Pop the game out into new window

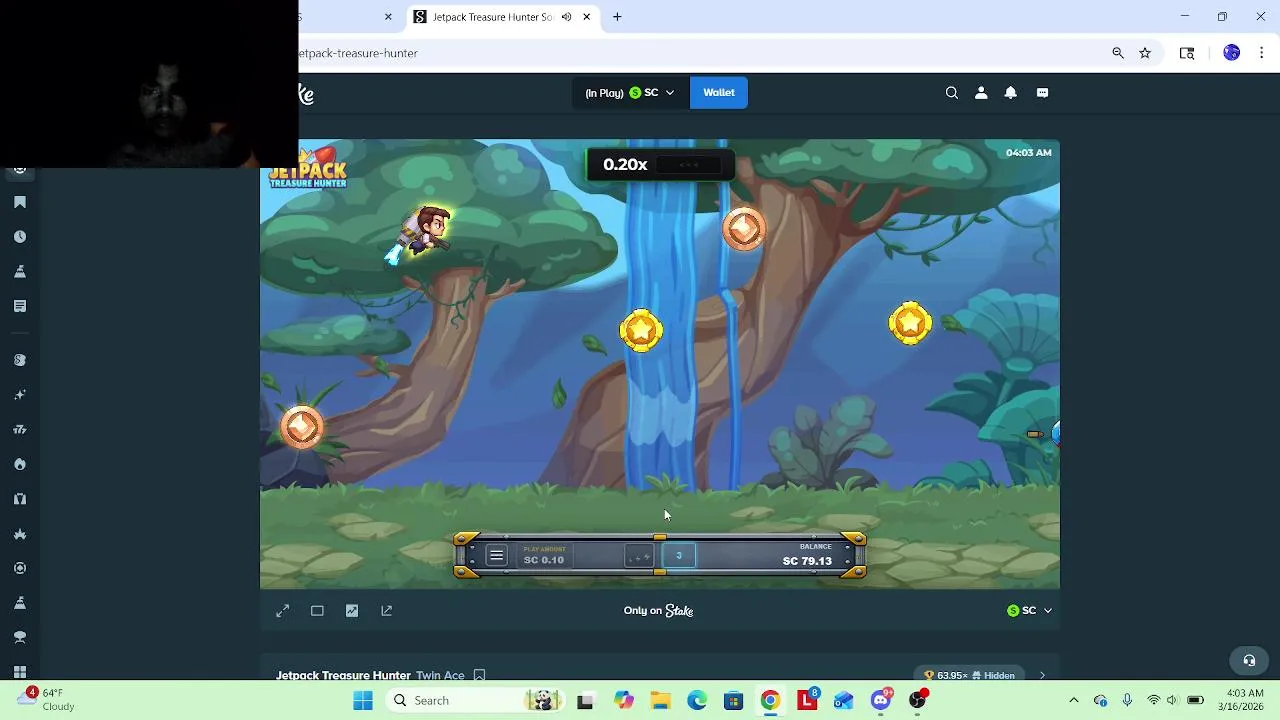387,610
